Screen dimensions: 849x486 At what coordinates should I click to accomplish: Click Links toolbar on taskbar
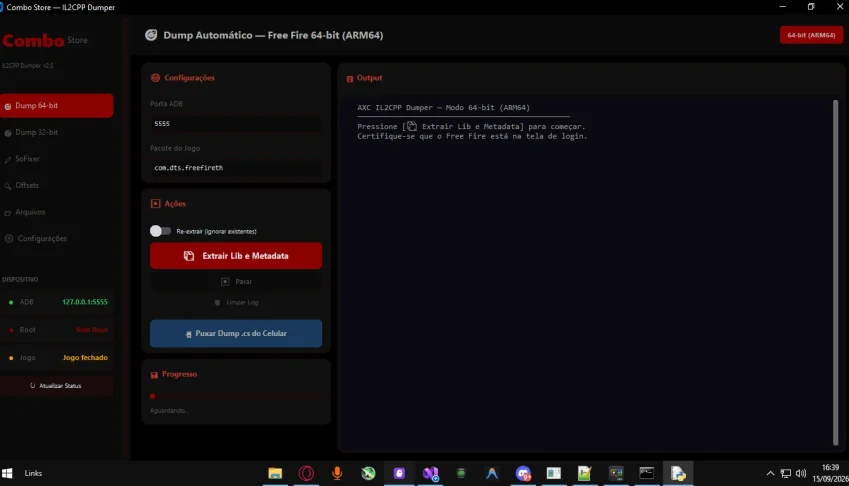(x=33, y=473)
